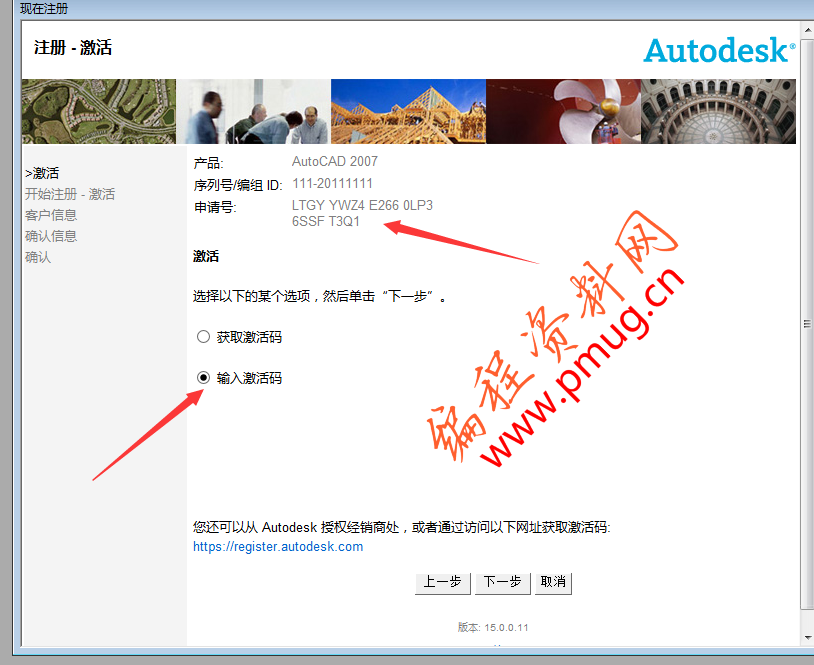814x665 pixels.
Task: Click the 下一步 button
Action: (503, 582)
